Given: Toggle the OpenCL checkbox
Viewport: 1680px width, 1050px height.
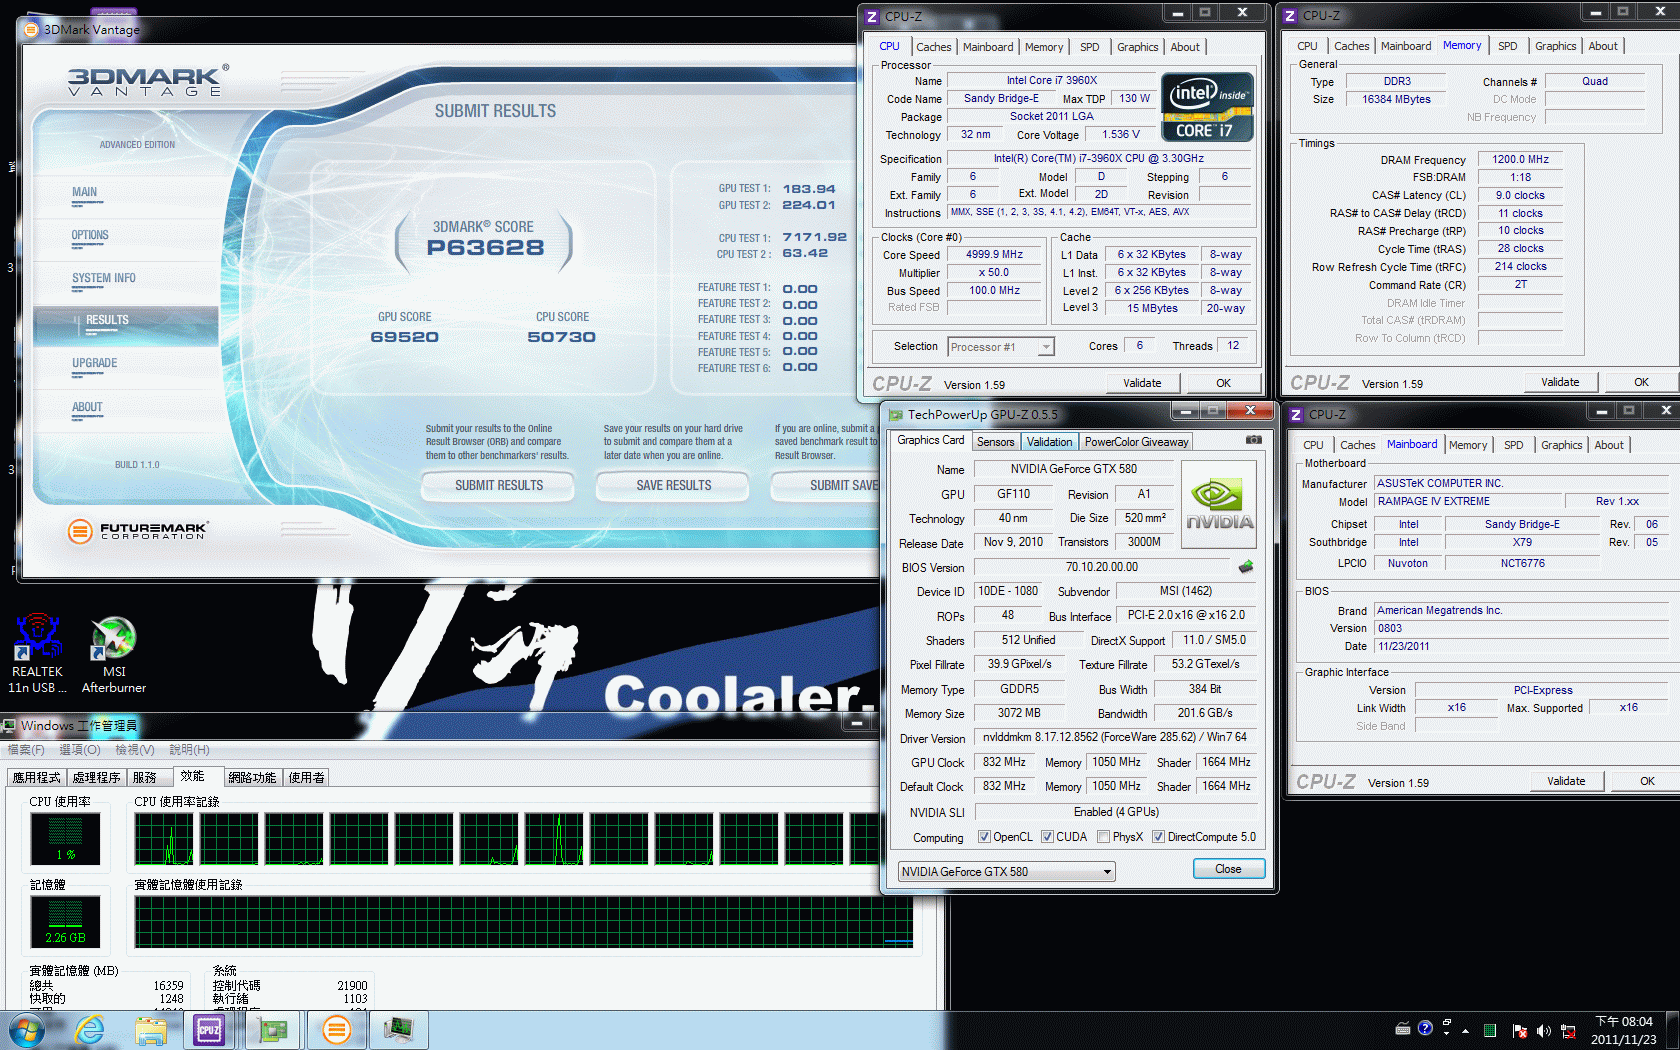Looking at the screenshot, I should 984,837.
